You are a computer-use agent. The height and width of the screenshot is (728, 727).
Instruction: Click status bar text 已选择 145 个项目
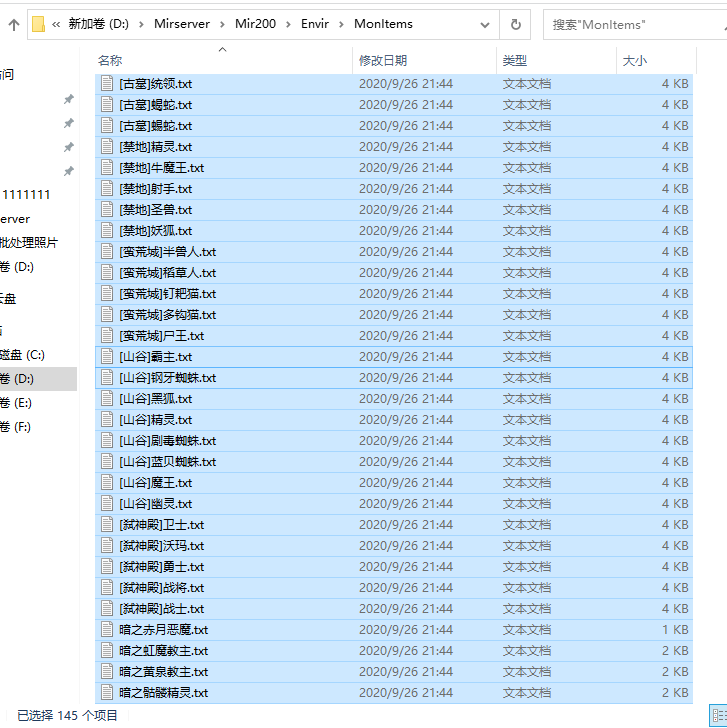pyautogui.click(x=67, y=715)
